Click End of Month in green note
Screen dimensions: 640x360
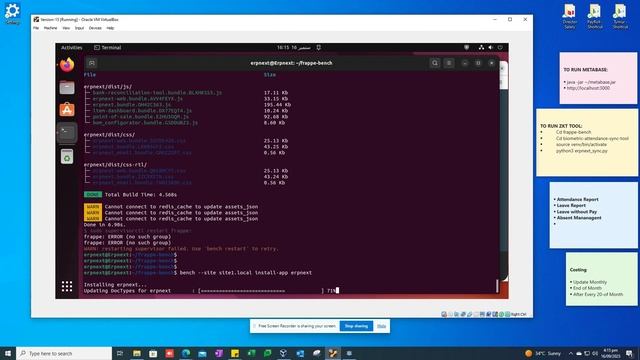point(587,288)
